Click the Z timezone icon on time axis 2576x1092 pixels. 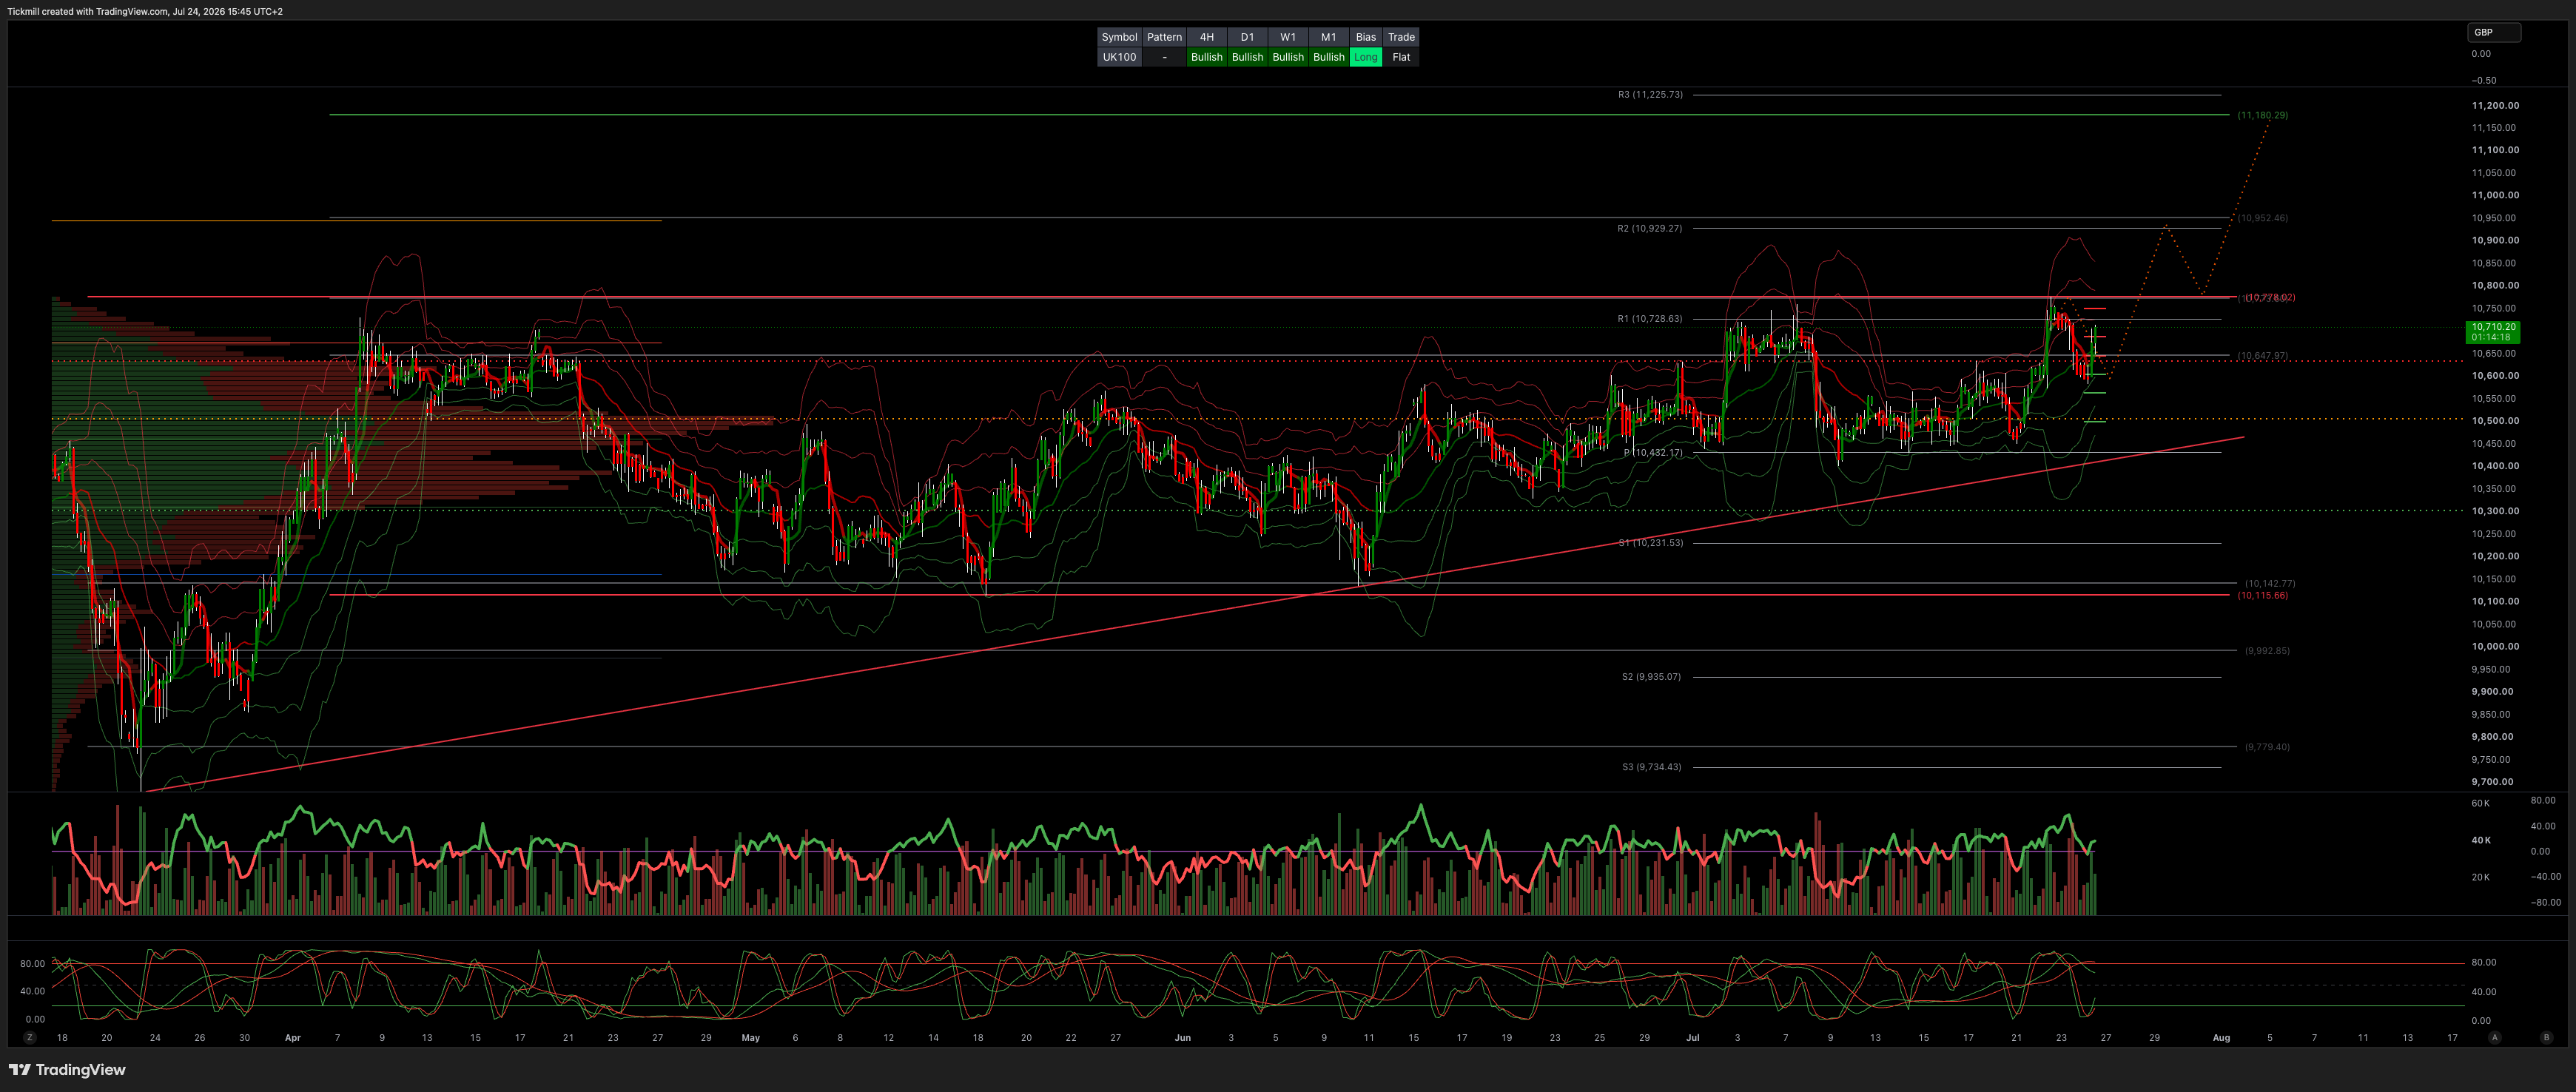click(30, 1038)
